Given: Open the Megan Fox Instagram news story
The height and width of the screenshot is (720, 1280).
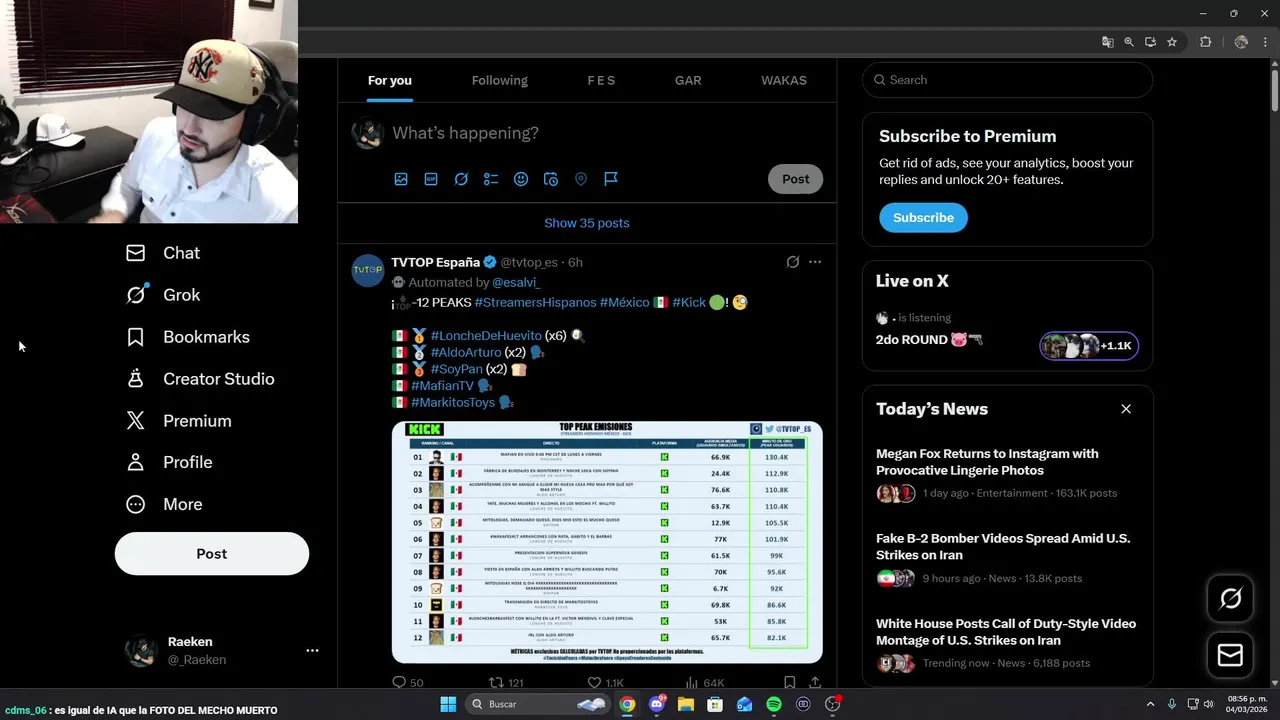Looking at the screenshot, I should point(1007,472).
